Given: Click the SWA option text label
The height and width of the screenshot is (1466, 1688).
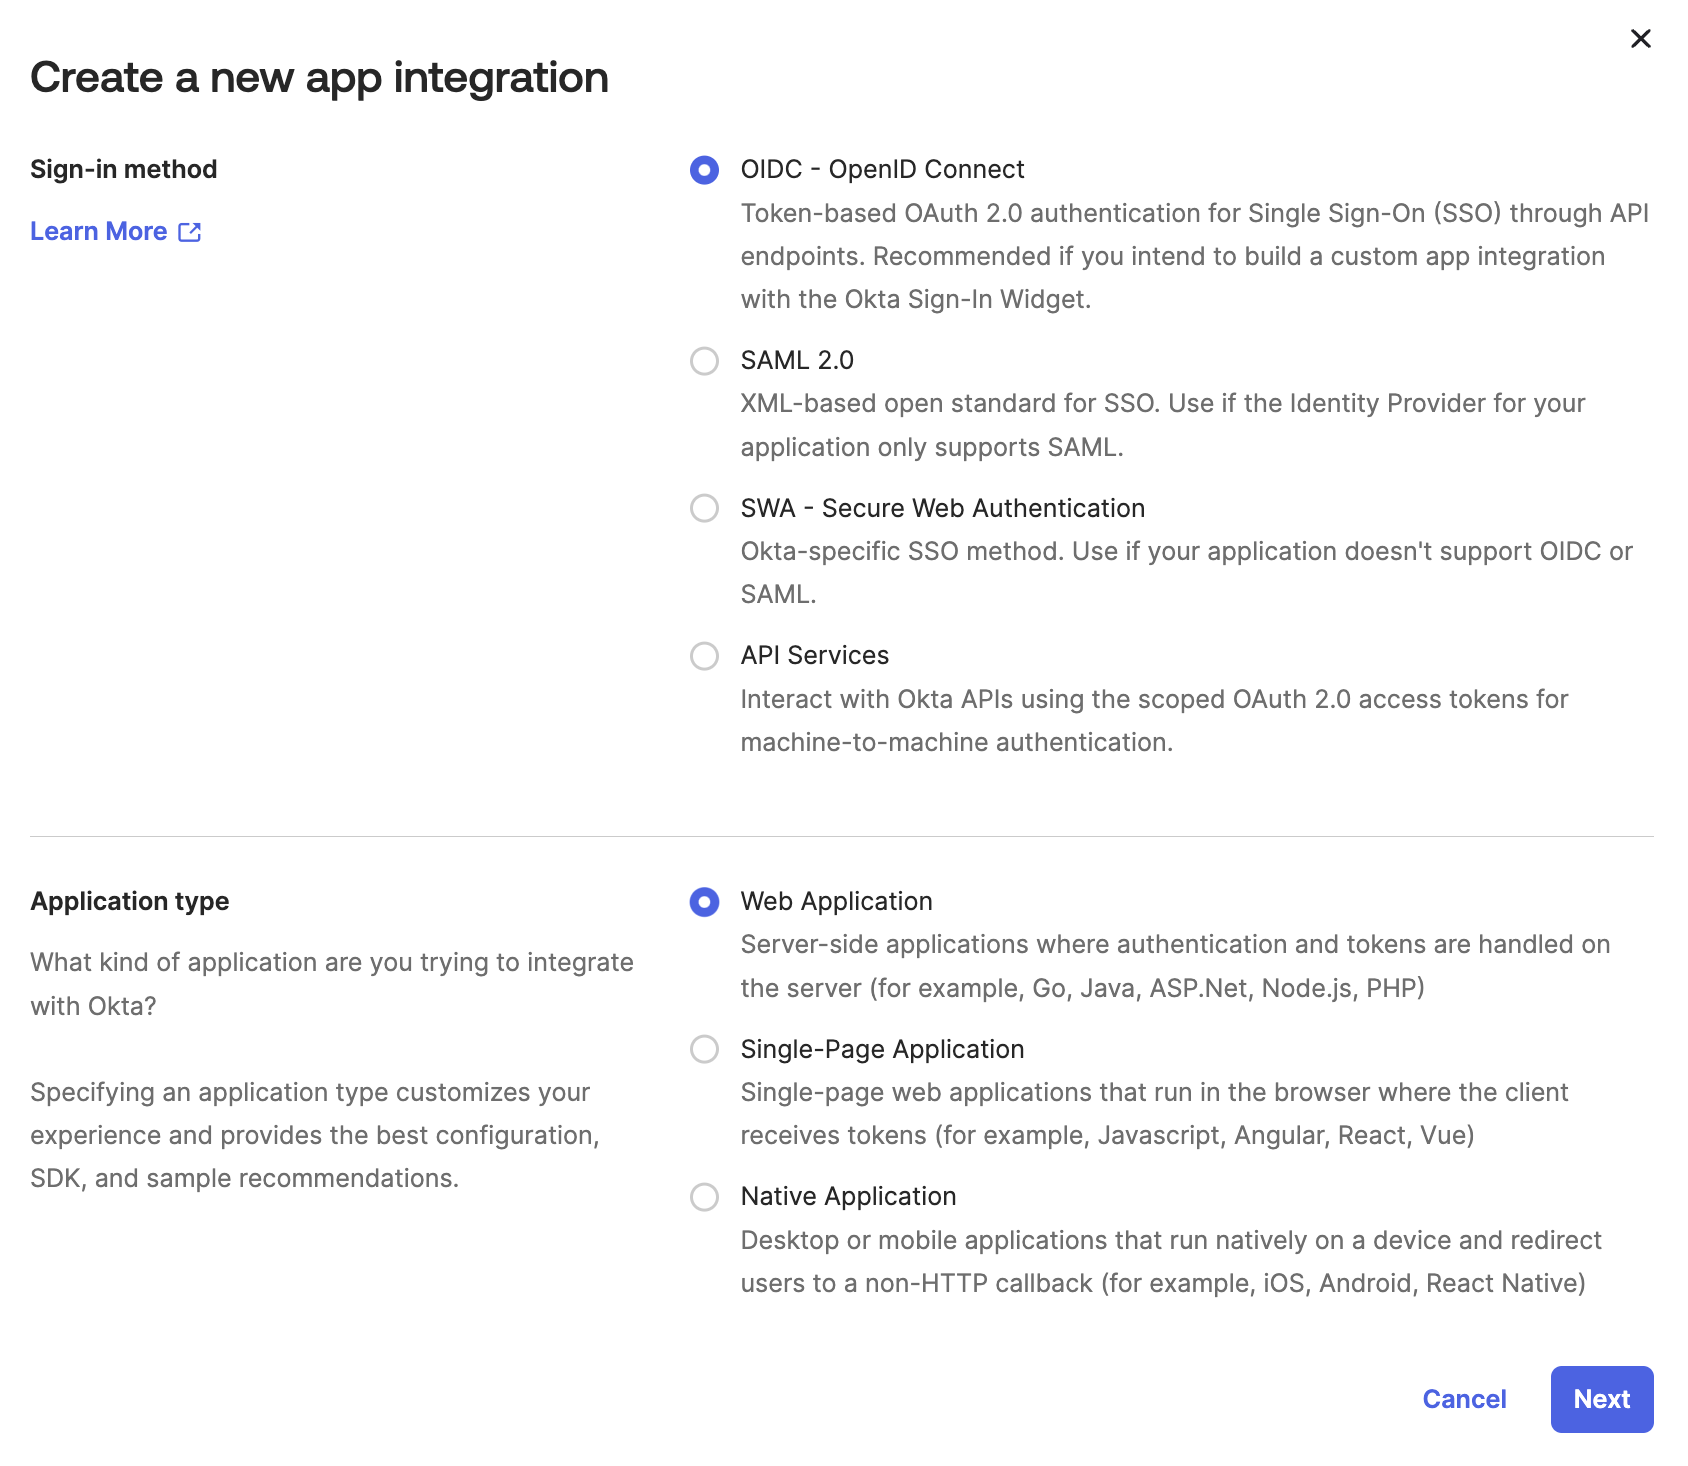Looking at the screenshot, I should coord(942,508).
